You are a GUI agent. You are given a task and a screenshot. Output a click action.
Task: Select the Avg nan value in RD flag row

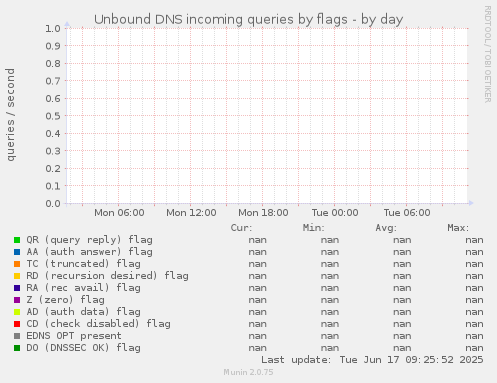click(x=402, y=276)
